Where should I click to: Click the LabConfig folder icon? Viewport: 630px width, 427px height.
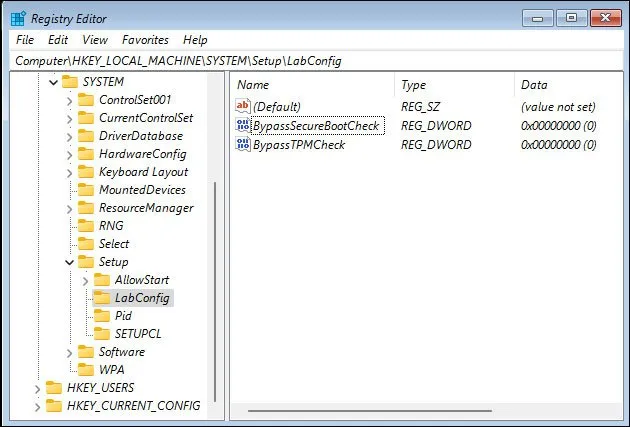pyautogui.click(x=101, y=298)
